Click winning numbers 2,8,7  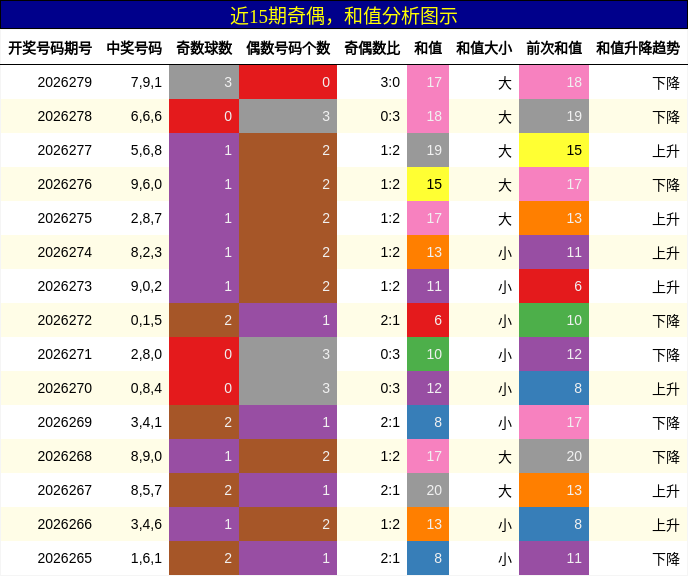[x=146, y=218]
